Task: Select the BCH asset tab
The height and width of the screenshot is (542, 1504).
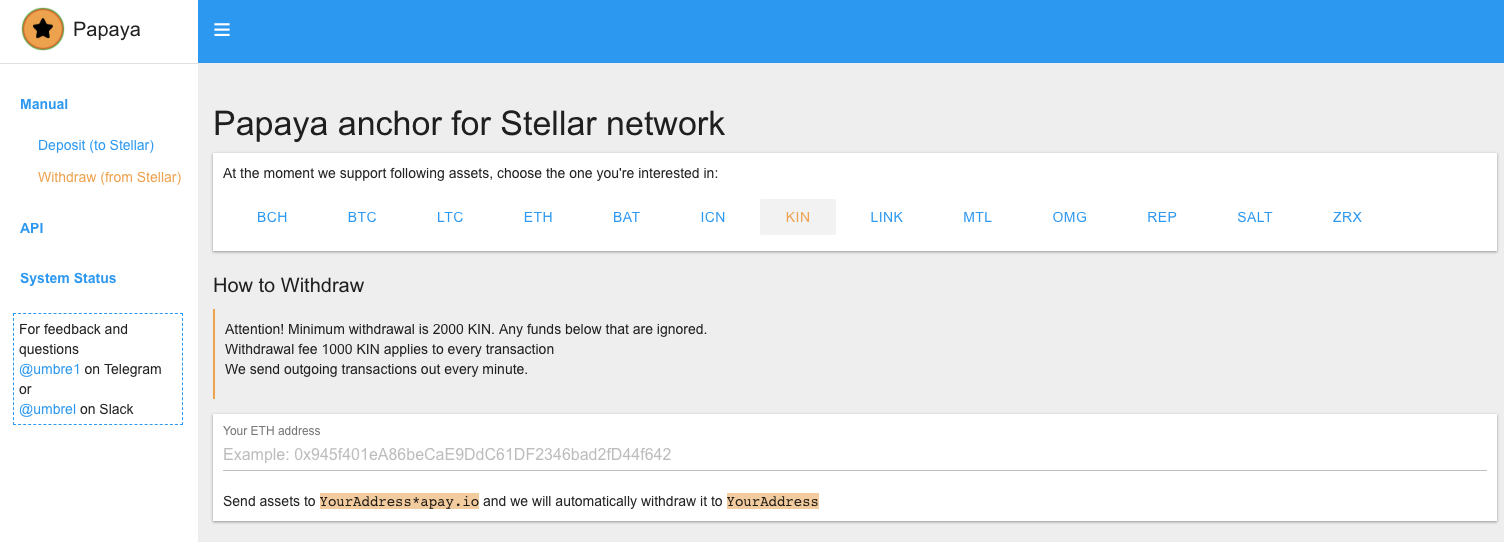Action: click(272, 217)
